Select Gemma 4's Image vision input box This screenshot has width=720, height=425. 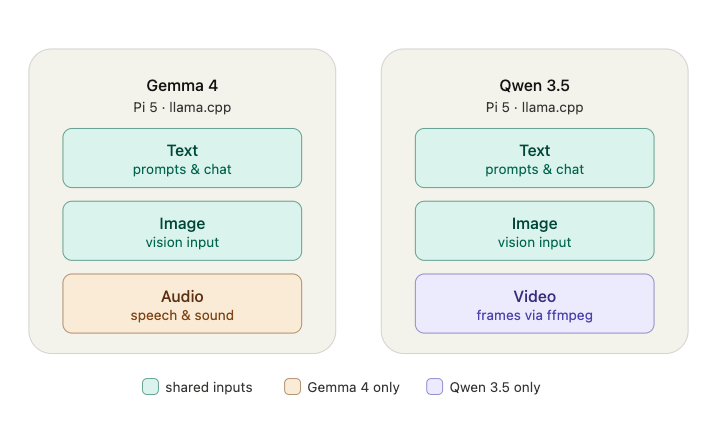[182, 231]
